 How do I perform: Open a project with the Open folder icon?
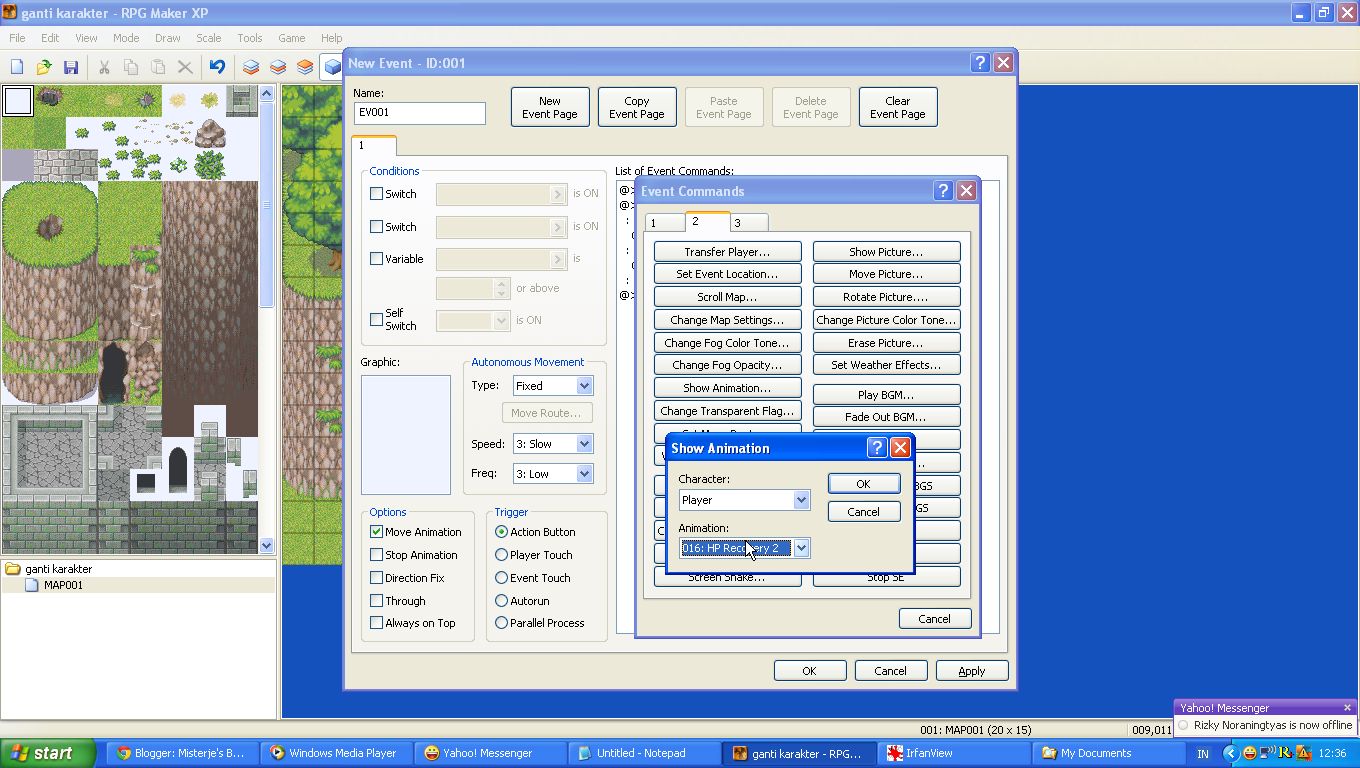tap(43, 66)
